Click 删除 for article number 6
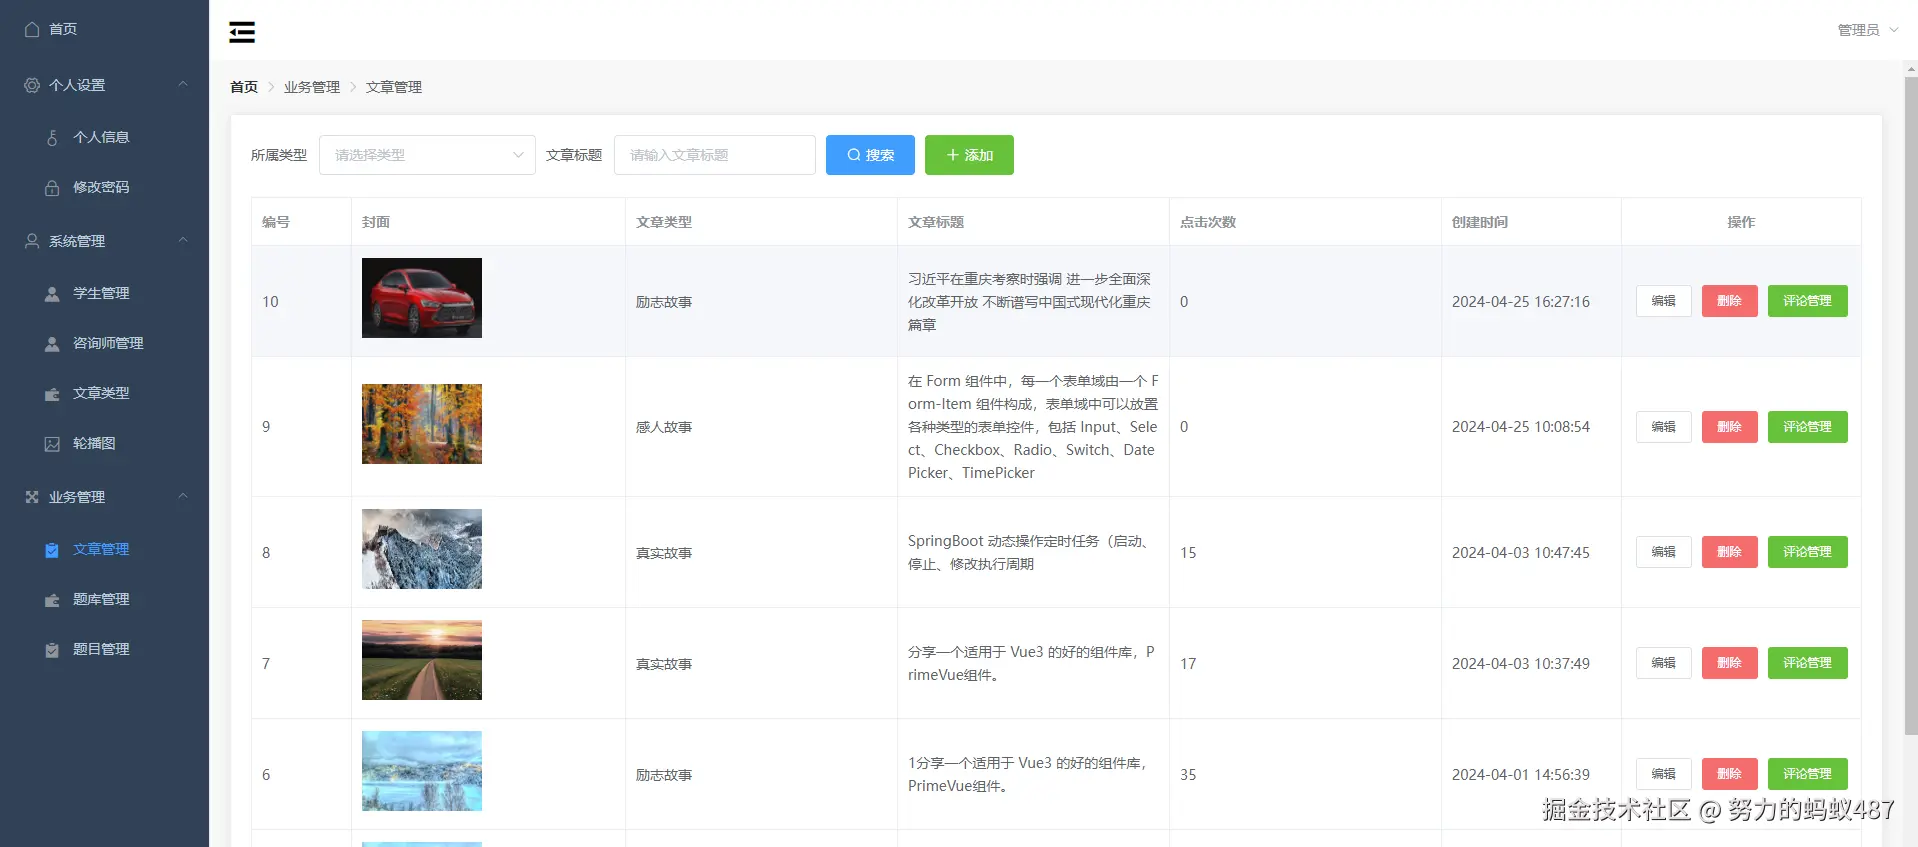 [1730, 774]
